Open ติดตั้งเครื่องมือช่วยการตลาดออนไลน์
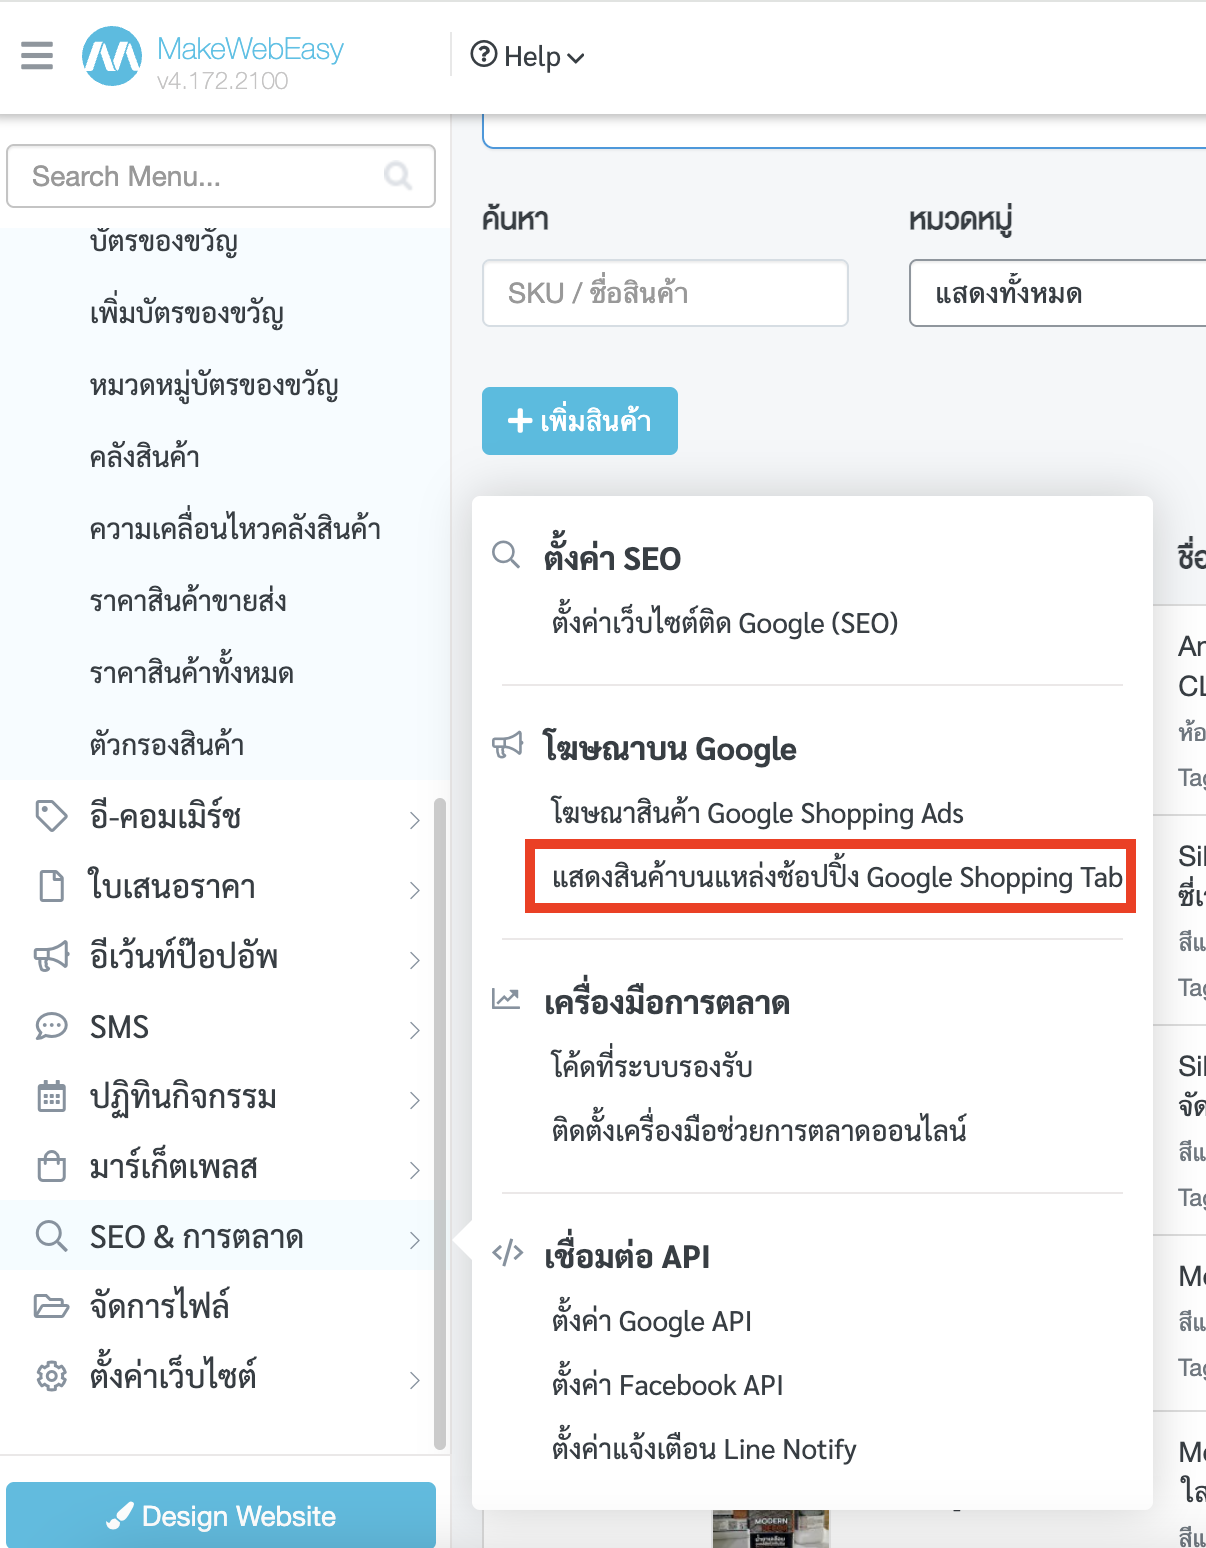1206x1548 pixels. (759, 1130)
